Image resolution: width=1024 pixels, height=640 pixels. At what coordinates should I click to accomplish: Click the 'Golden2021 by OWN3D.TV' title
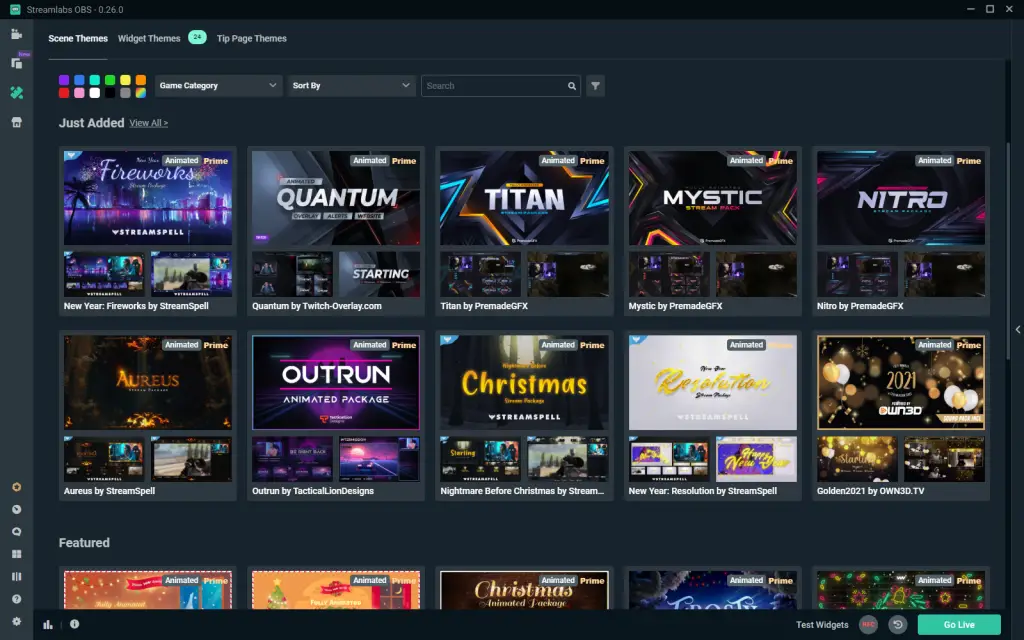871,490
